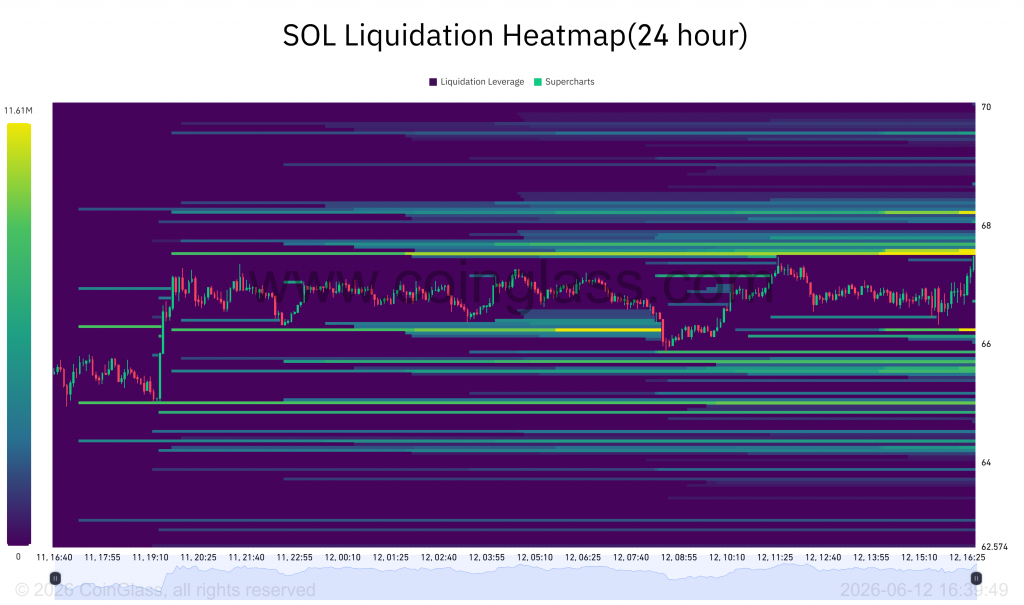The width and height of the screenshot is (1024, 605).
Task: Click the 68 price axis label
Action: [x=986, y=225]
